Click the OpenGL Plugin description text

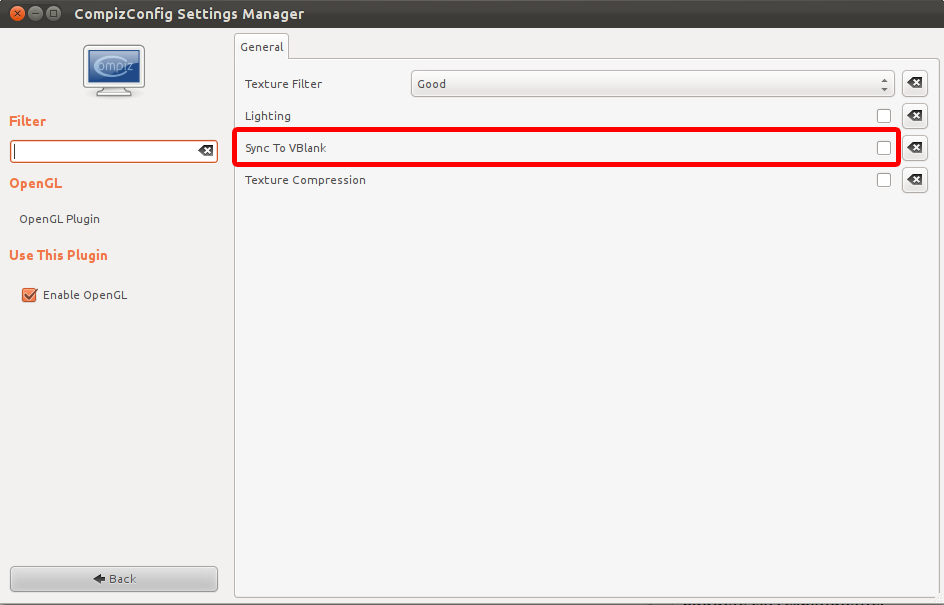pos(60,219)
